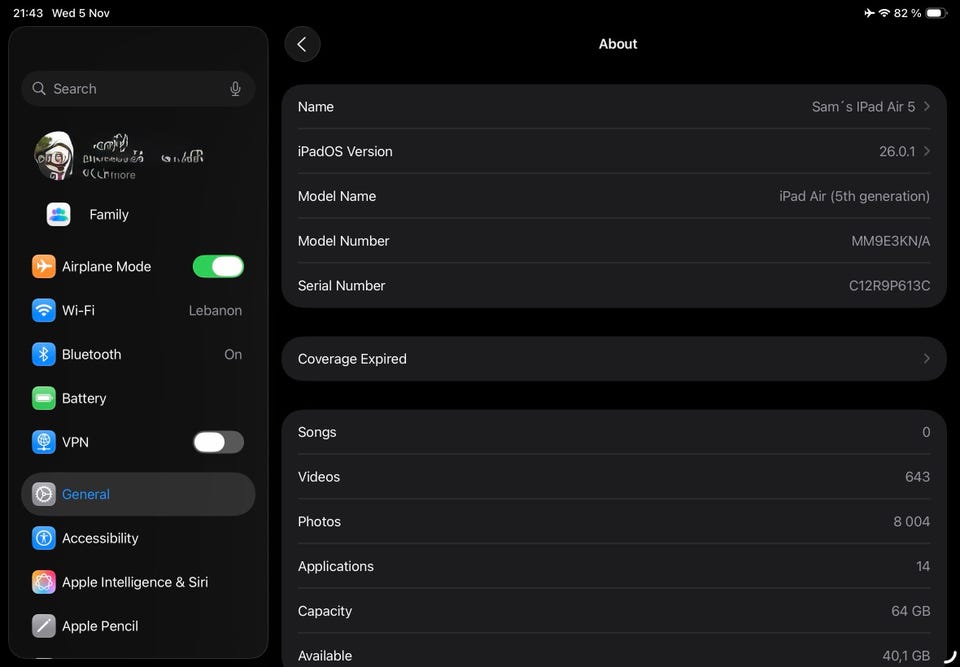The width and height of the screenshot is (960, 667).
Task: Tap the General gear icon
Action: [43, 494]
